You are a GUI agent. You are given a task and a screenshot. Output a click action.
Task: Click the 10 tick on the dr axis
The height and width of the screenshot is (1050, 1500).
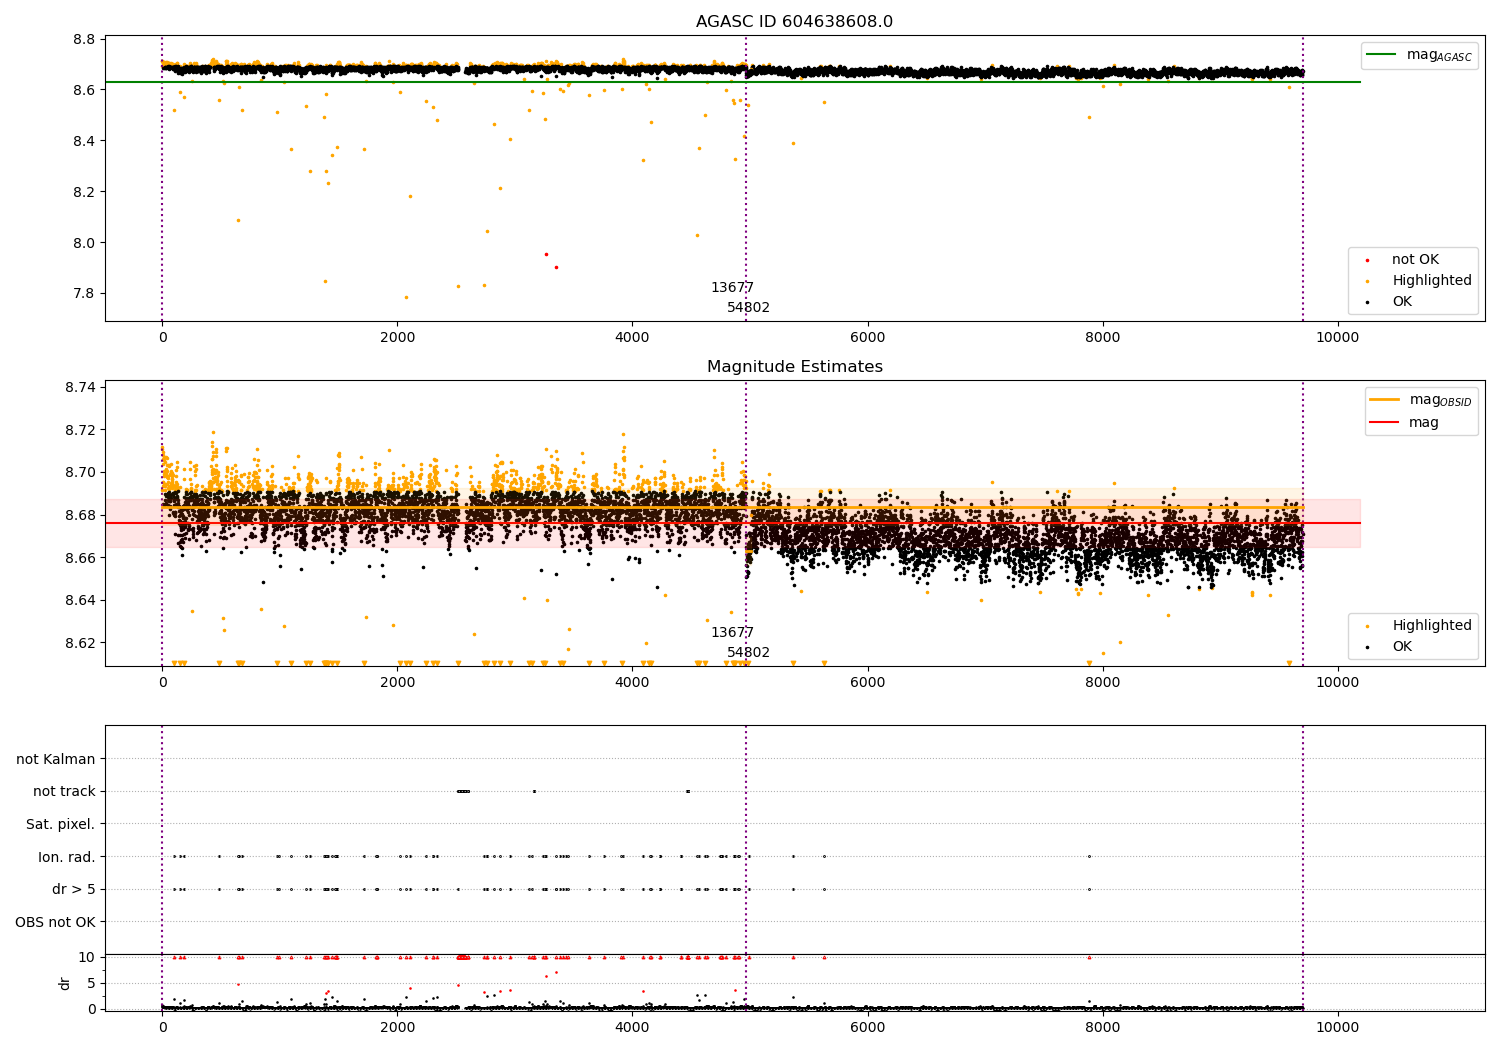[x=87, y=958]
